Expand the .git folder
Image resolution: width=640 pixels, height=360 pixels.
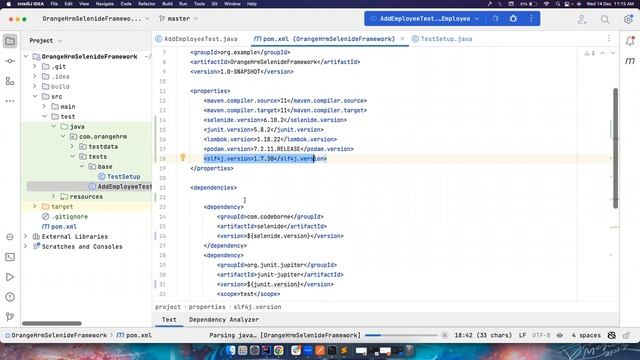pyautogui.click(x=35, y=67)
